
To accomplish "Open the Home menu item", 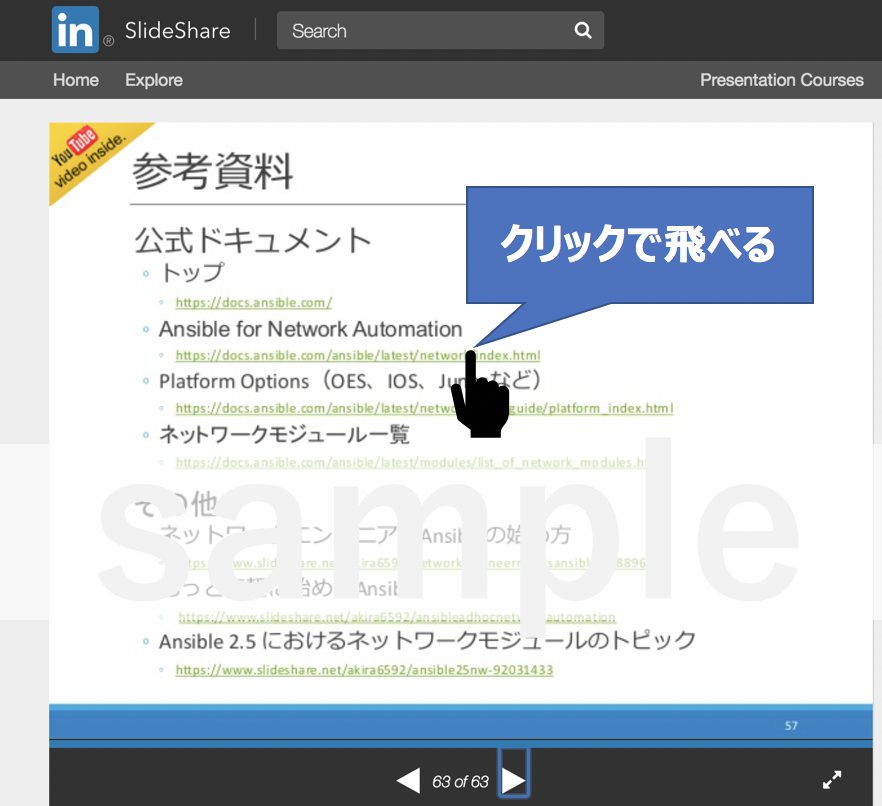I will point(76,80).
